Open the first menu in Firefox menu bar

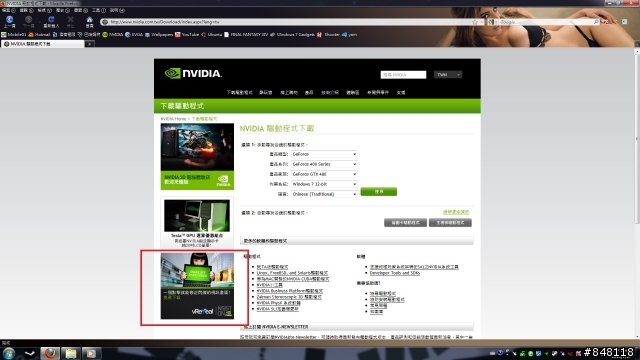tap(8, 10)
